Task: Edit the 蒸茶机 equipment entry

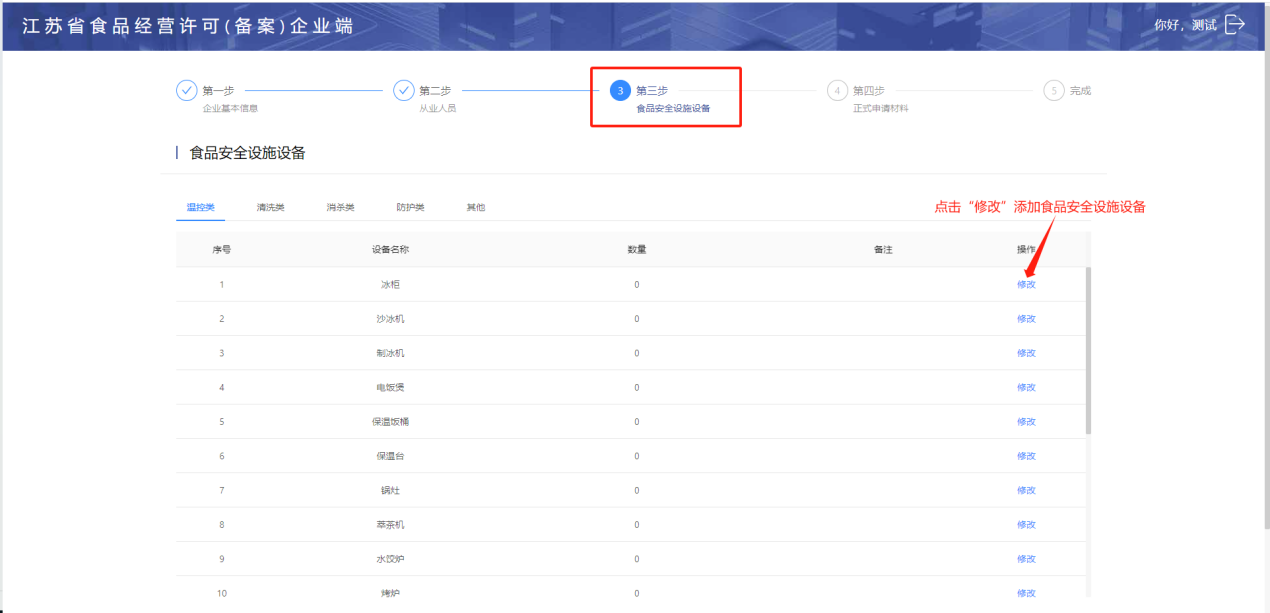Action: pos(1026,524)
